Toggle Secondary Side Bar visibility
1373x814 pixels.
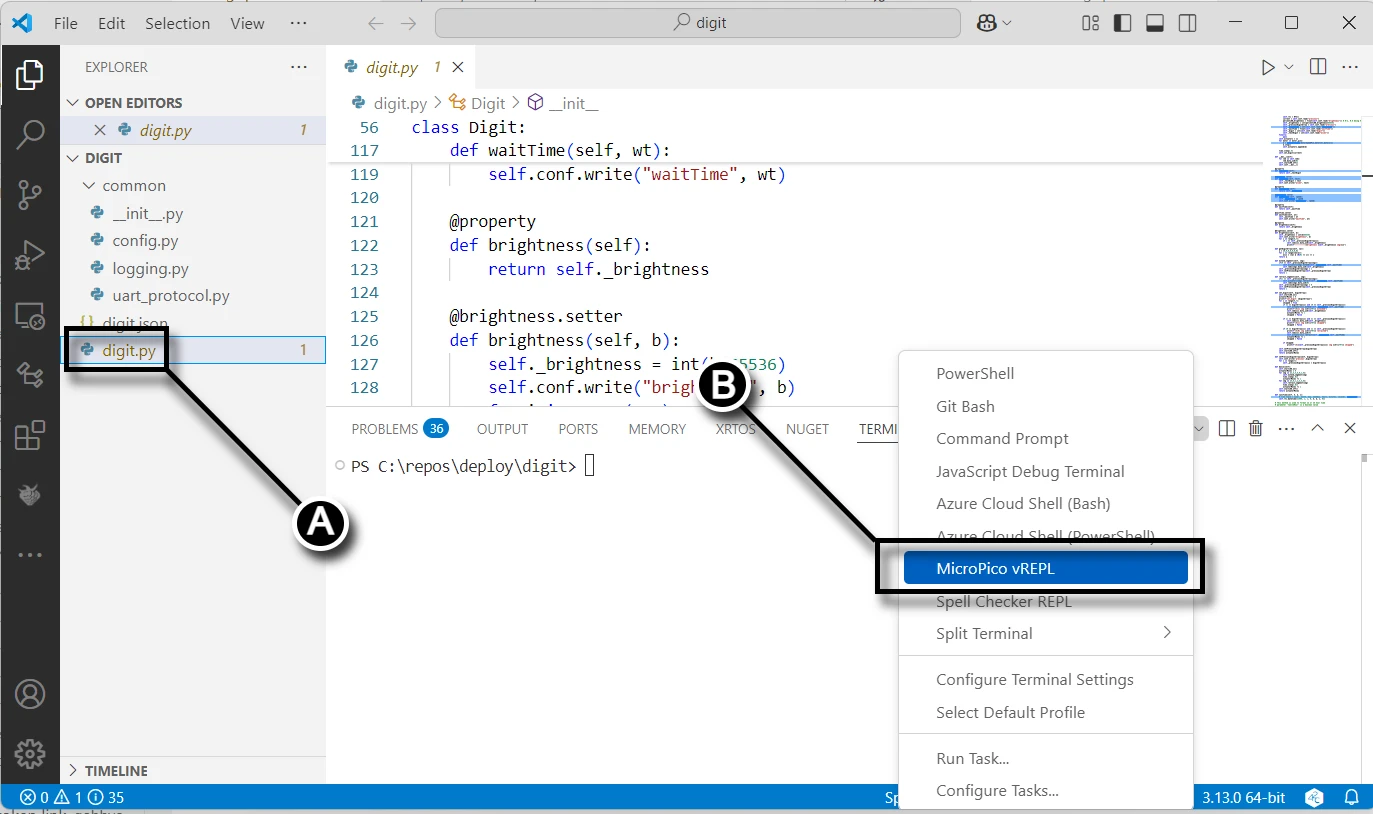pyautogui.click(x=1187, y=23)
